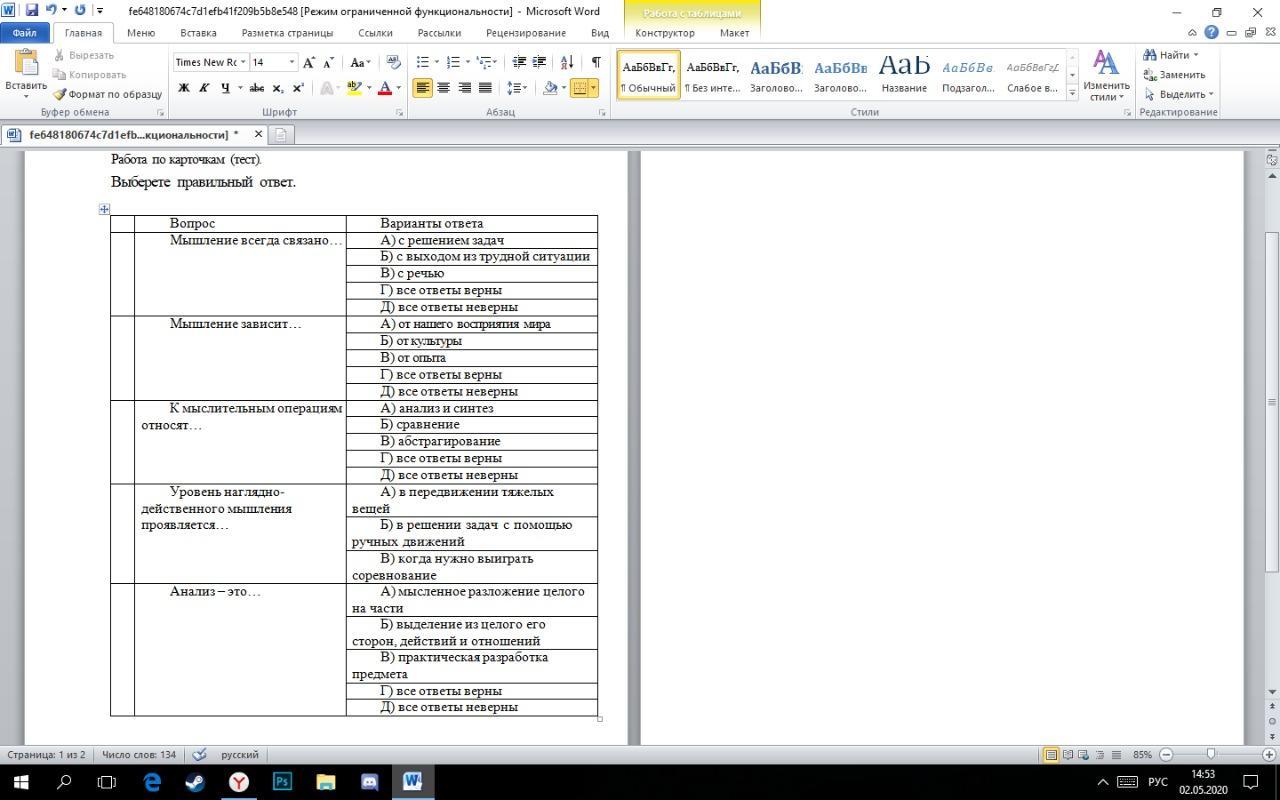Toggle center alignment
Screen dimensions: 1280x800
(x=443, y=88)
